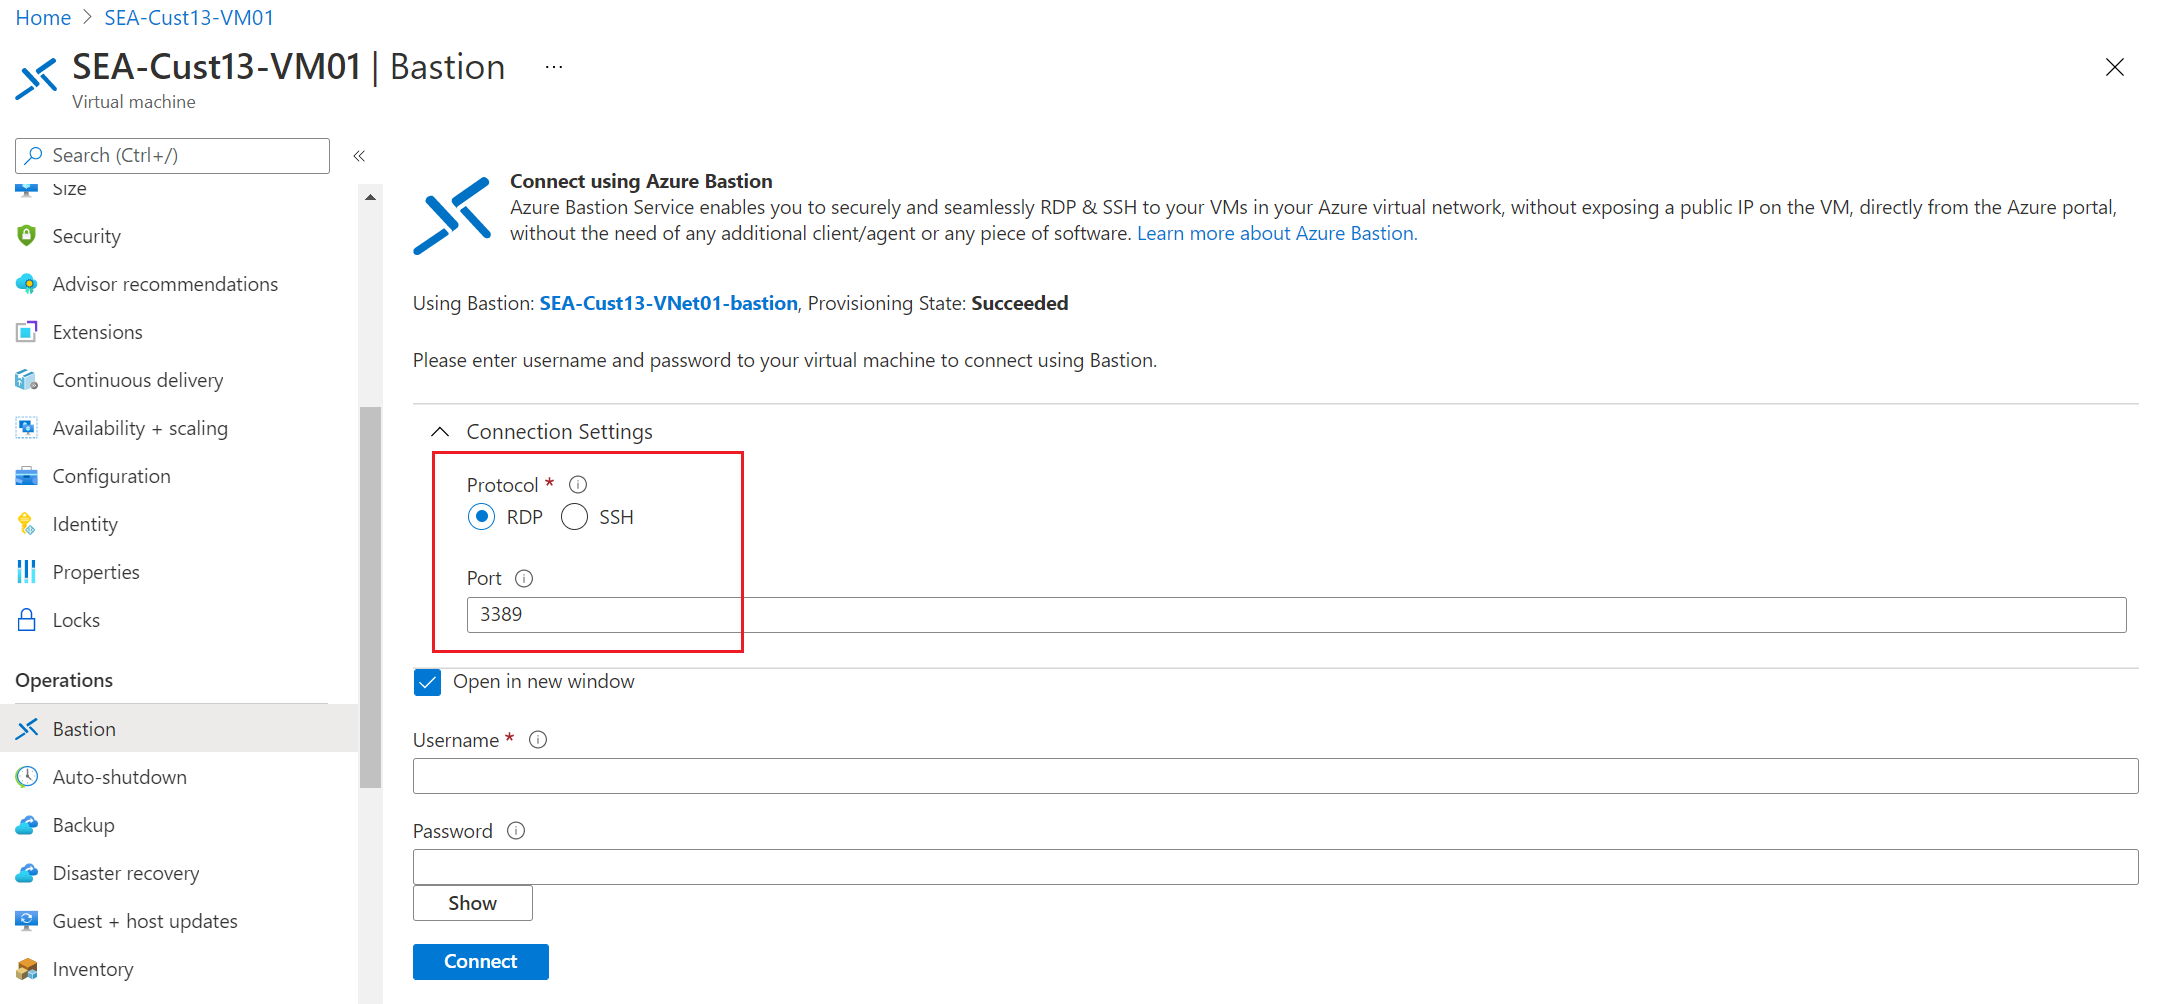
Task: Collapse the left sidebar menu
Action: click(x=359, y=156)
